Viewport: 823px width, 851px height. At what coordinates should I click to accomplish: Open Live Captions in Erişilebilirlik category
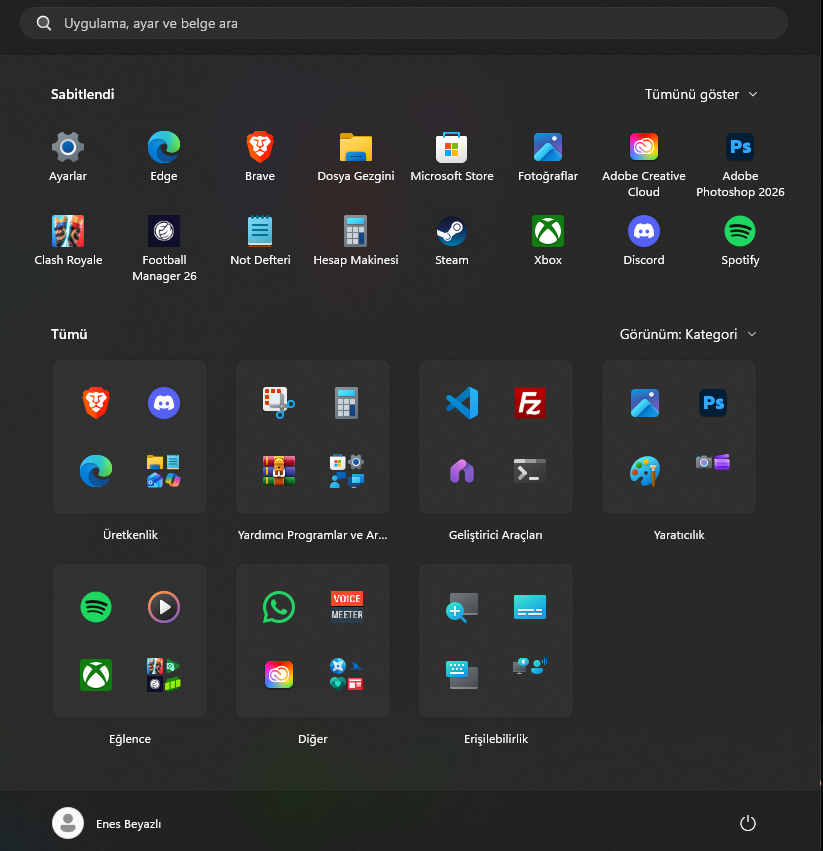coord(530,607)
